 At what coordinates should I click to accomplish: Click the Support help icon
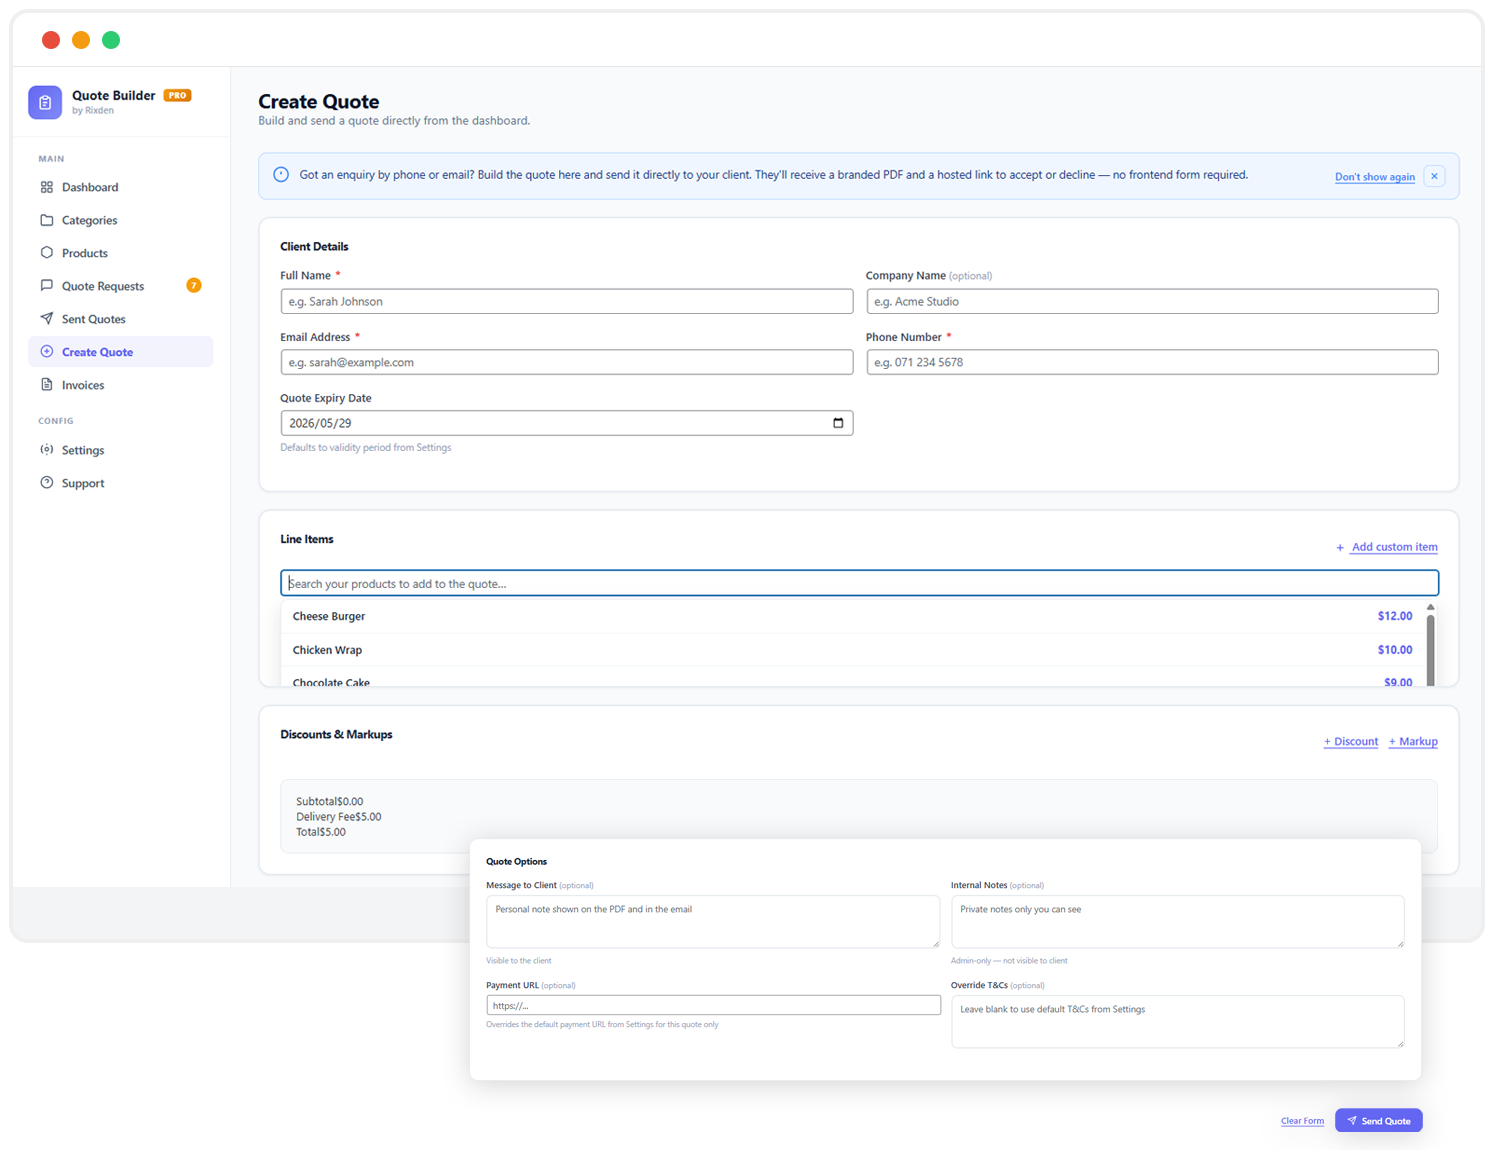point(47,483)
